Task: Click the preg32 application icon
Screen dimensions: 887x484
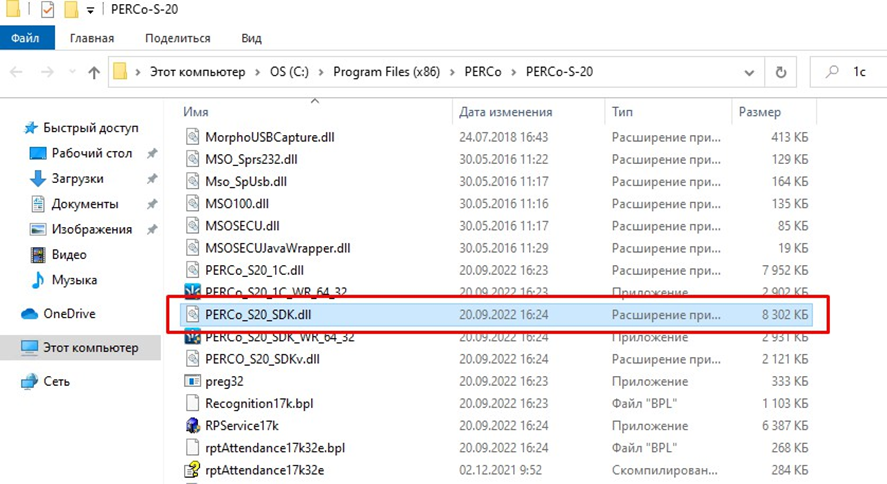Action: [x=194, y=381]
